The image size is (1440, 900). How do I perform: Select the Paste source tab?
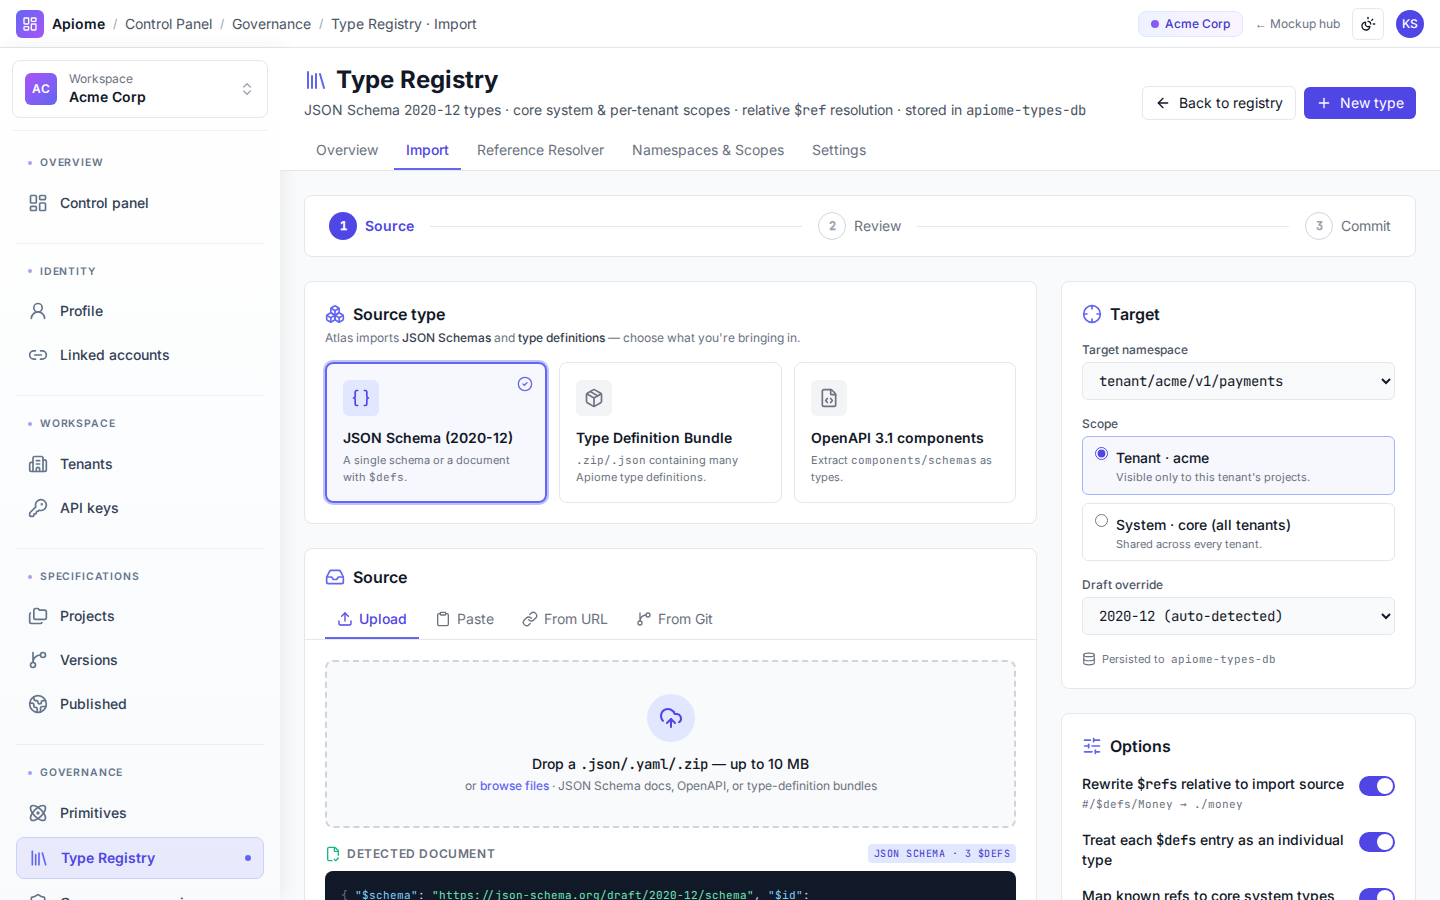[465, 619]
